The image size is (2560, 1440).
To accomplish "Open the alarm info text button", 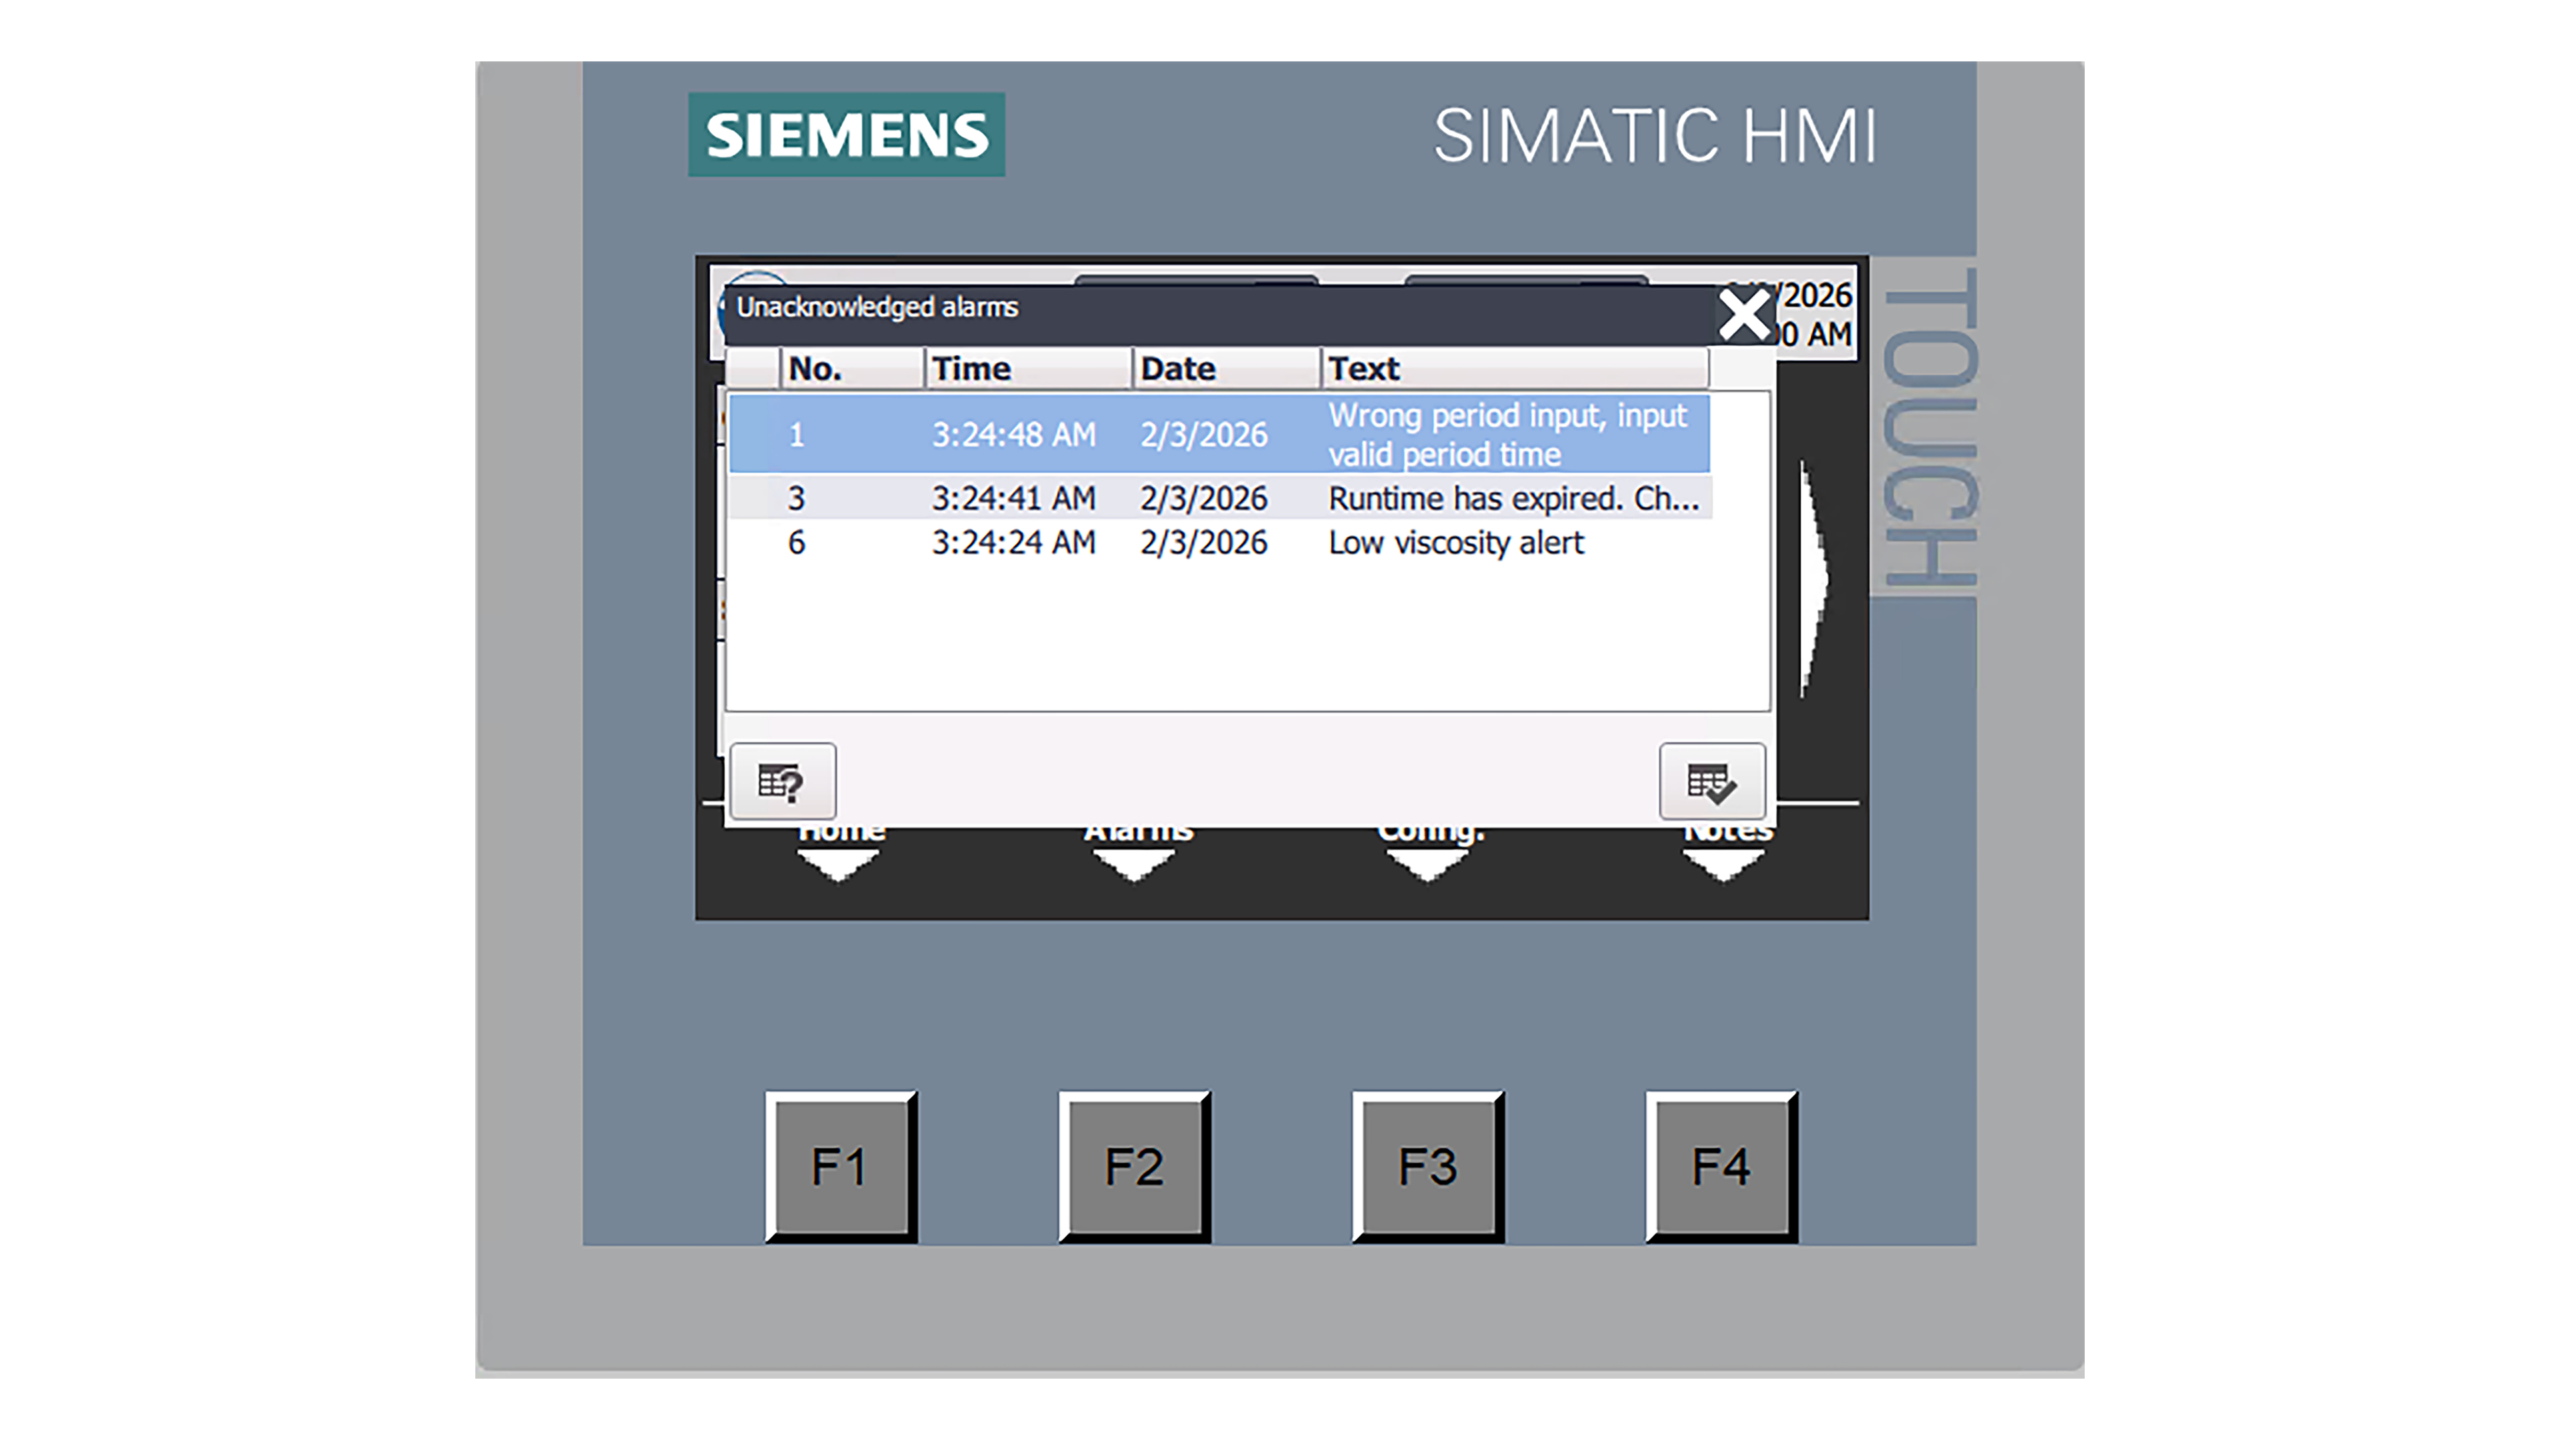I will 782,782.
